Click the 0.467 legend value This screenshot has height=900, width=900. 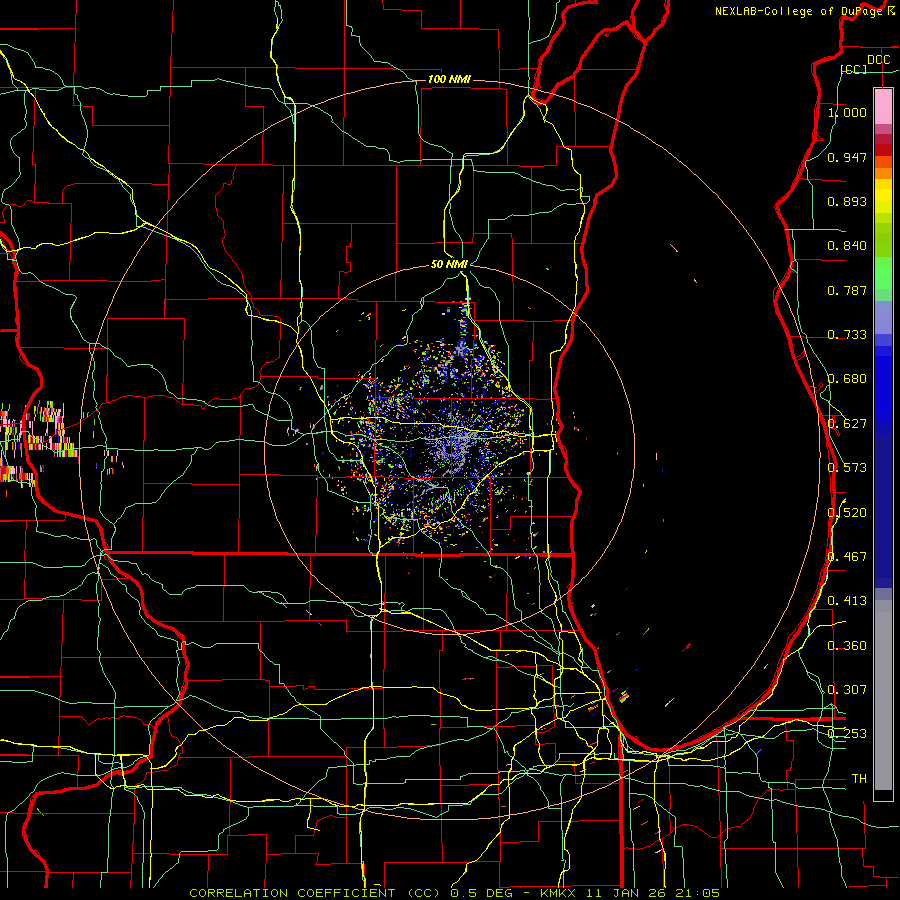click(847, 557)
